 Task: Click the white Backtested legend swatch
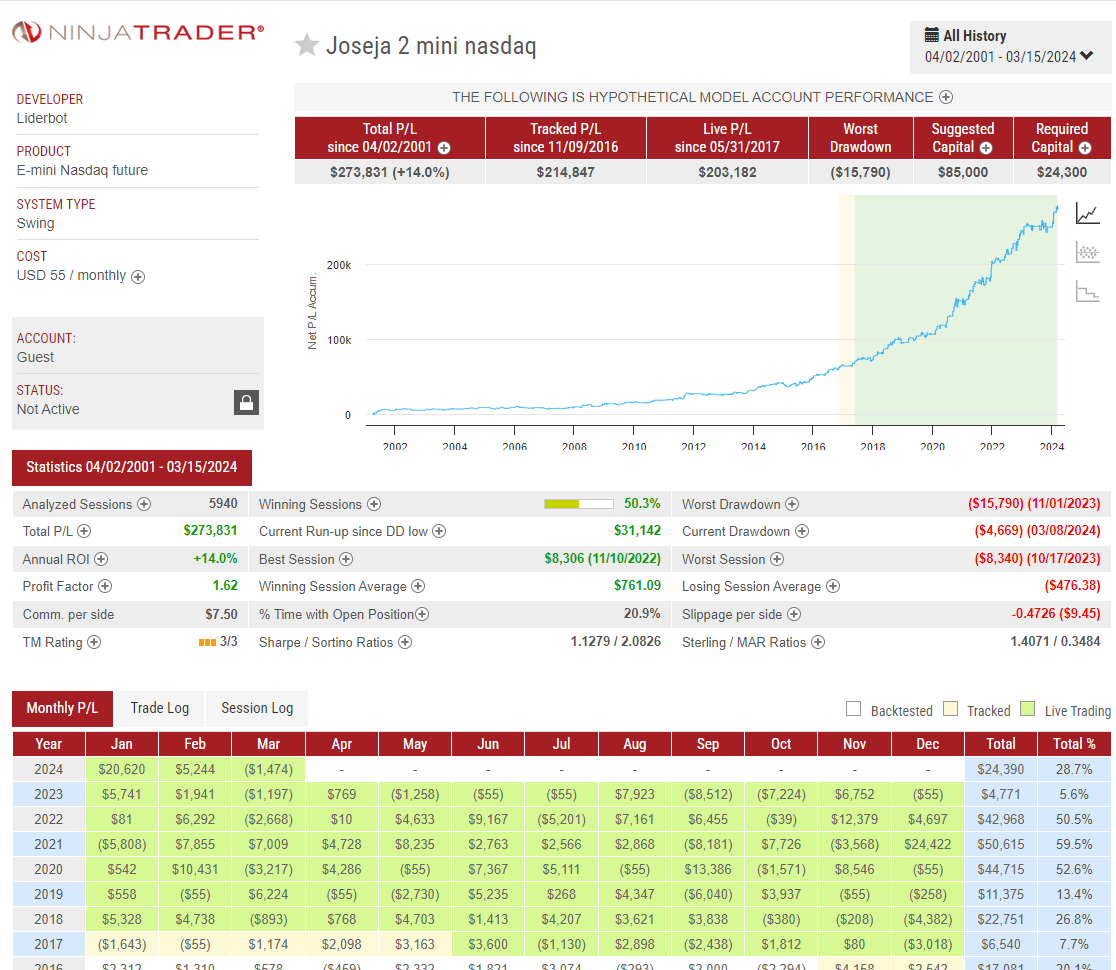(853, 709)
